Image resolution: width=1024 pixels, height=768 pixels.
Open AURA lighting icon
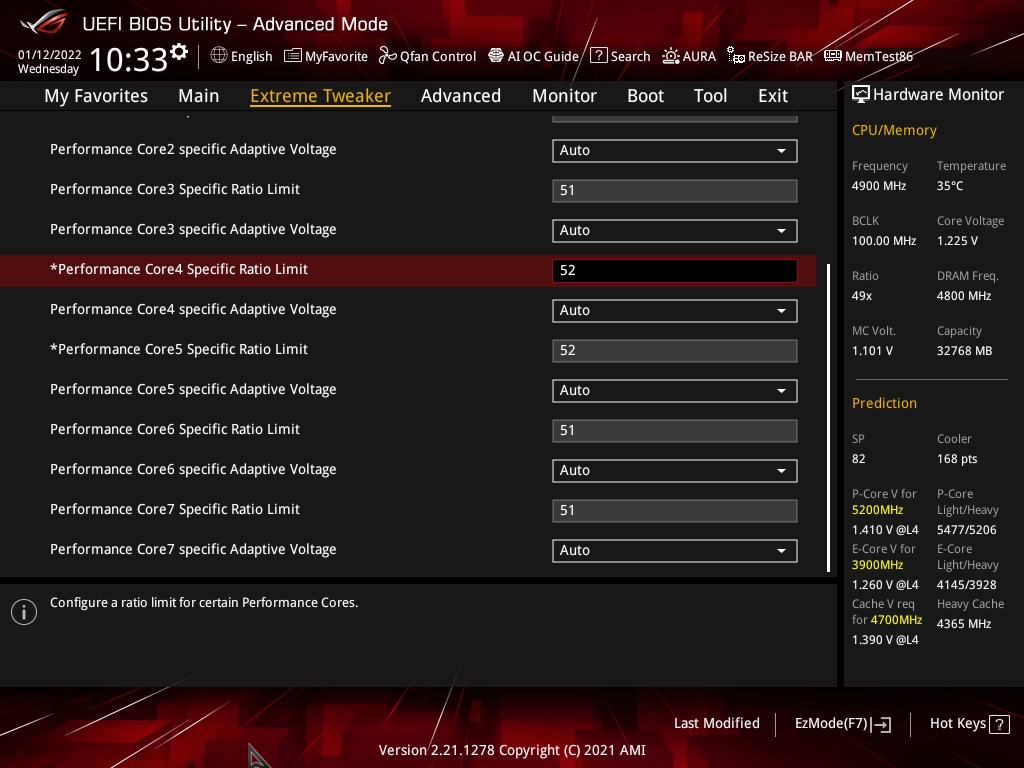coord(671,56)
